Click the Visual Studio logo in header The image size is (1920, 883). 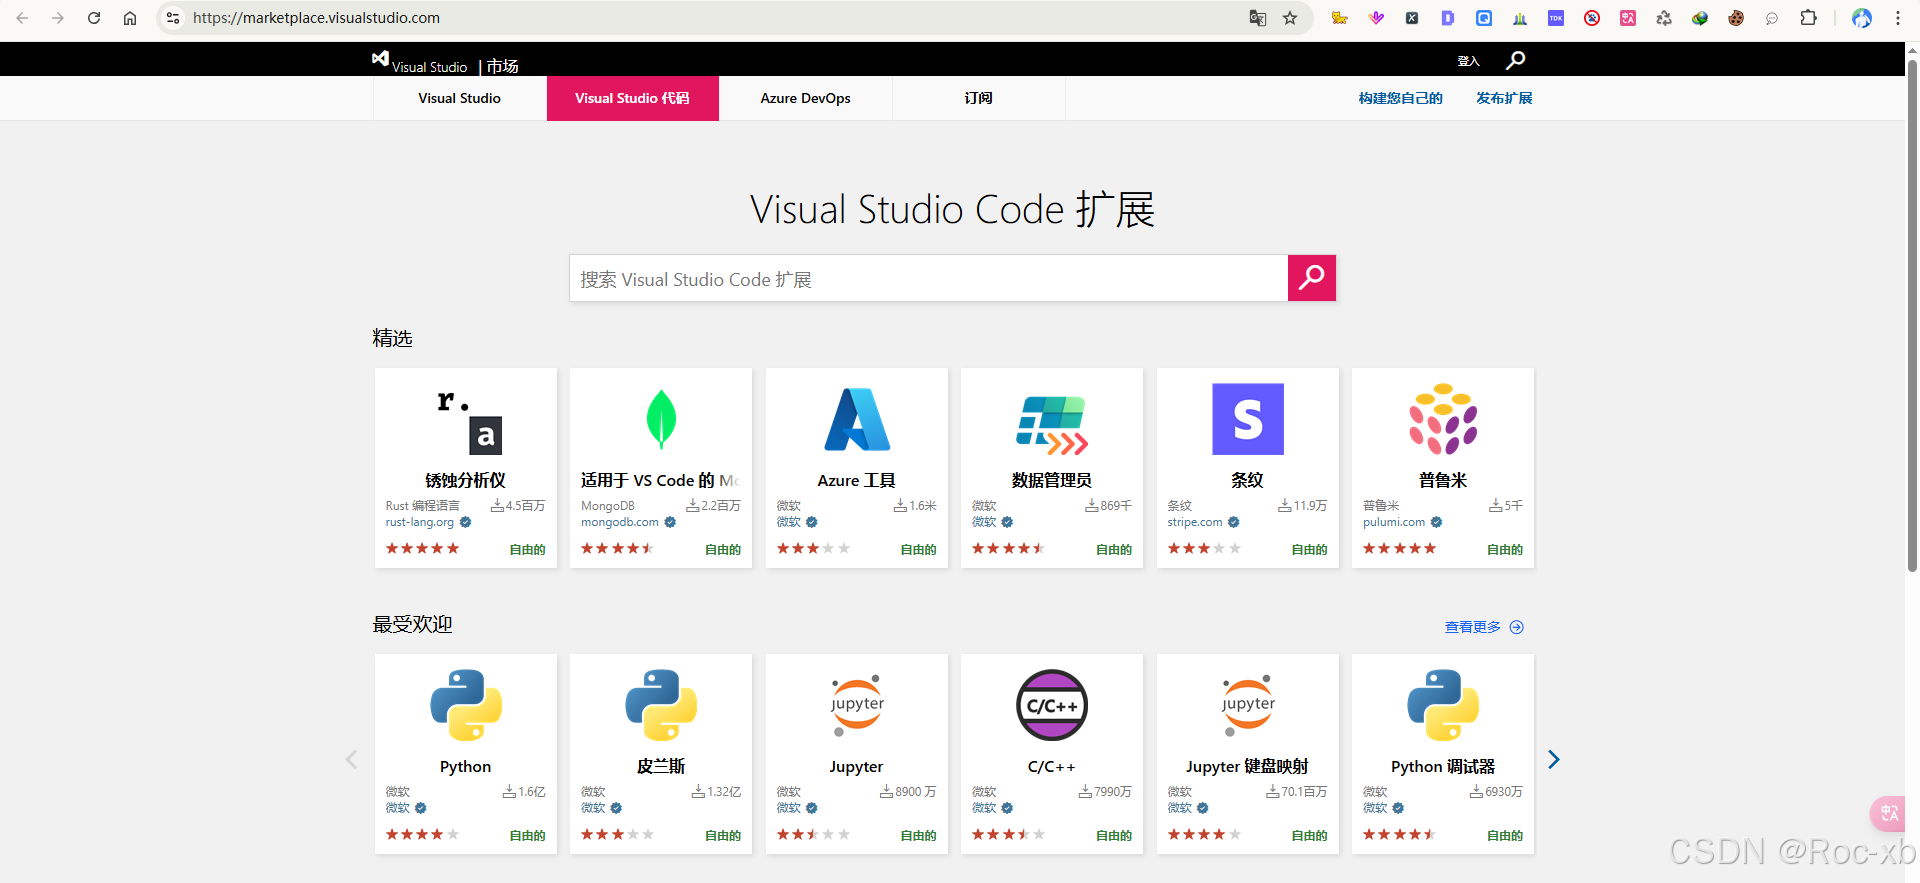coord(420,62)
